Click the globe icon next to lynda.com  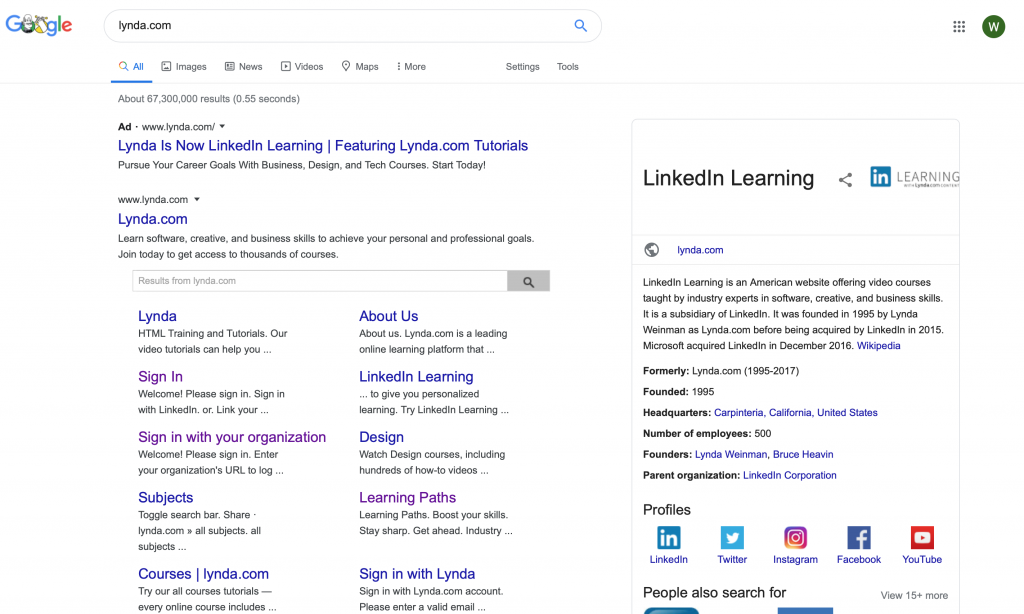click(651, 250)
